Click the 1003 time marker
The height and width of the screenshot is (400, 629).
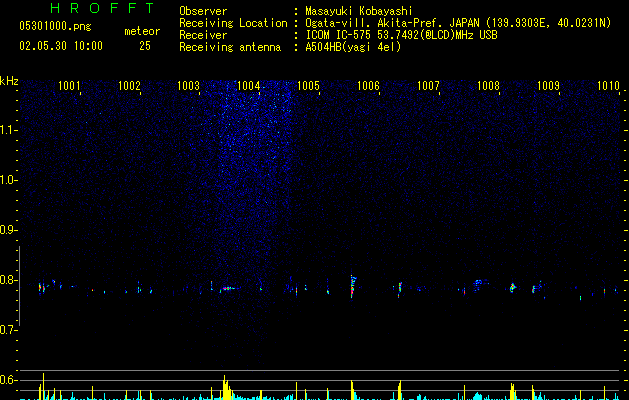(x=189, y=85)
